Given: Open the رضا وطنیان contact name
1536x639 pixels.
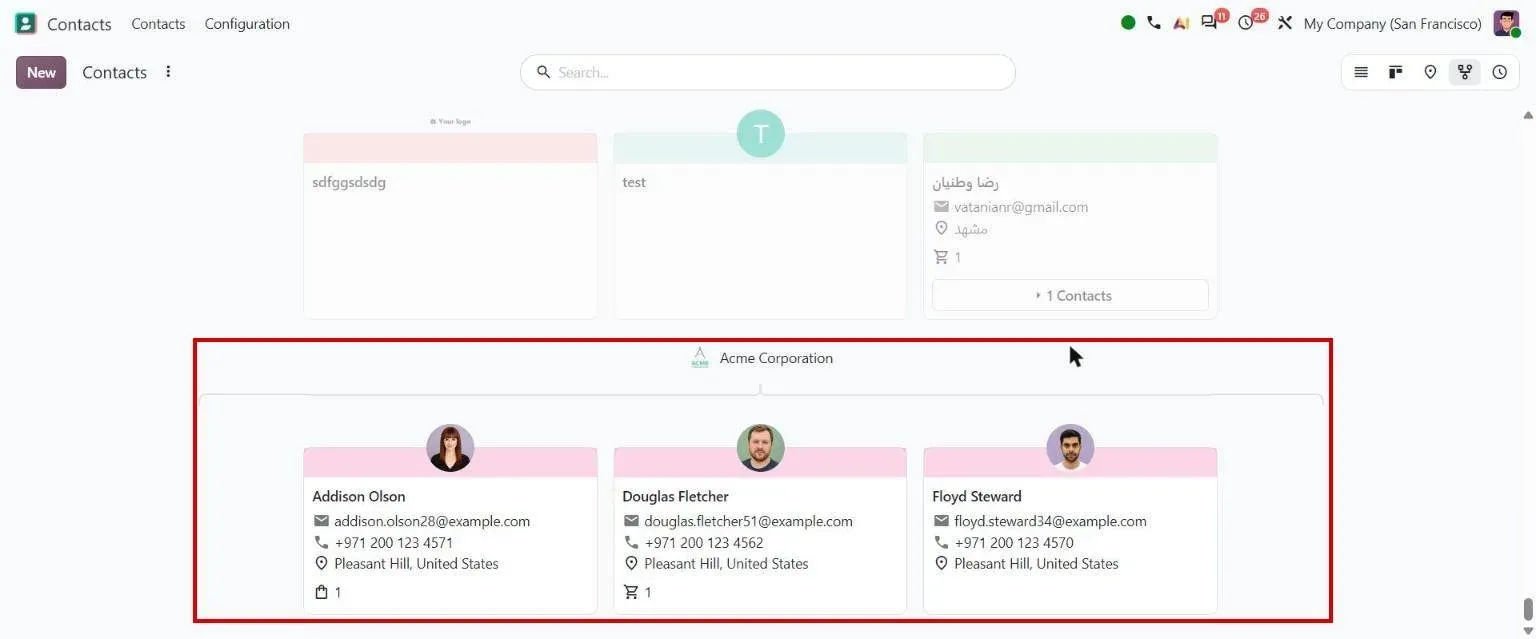Looking at the screenshot, I should click(966, 182).
